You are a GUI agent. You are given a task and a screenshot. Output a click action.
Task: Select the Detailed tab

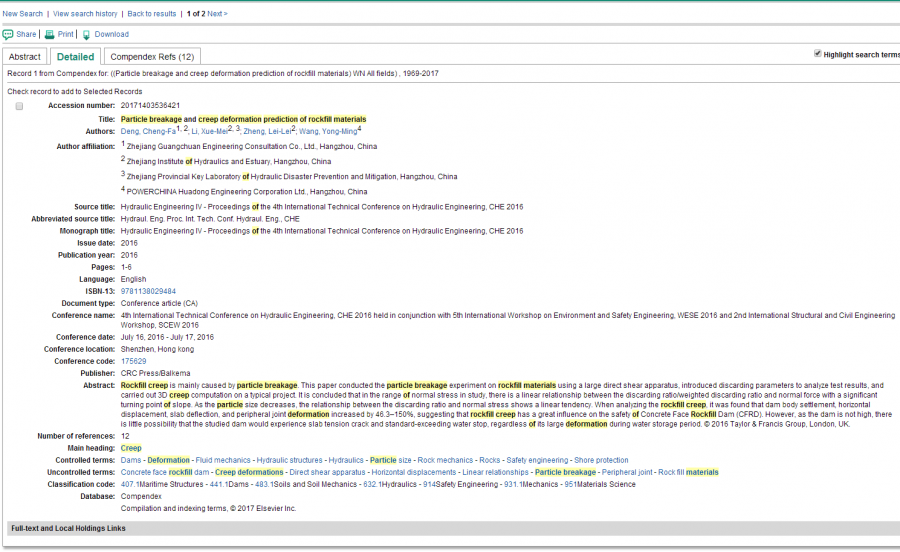click(x=75, y=57)
